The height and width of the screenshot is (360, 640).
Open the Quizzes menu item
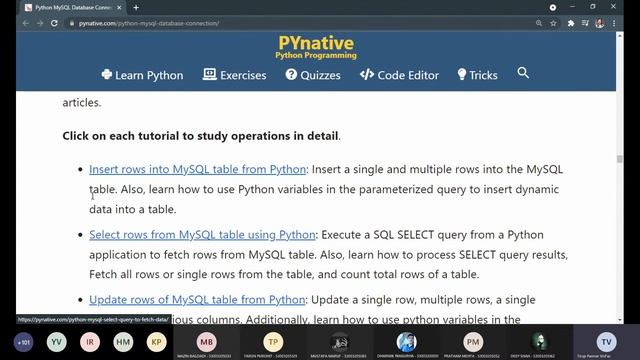(x=313, y=75)
